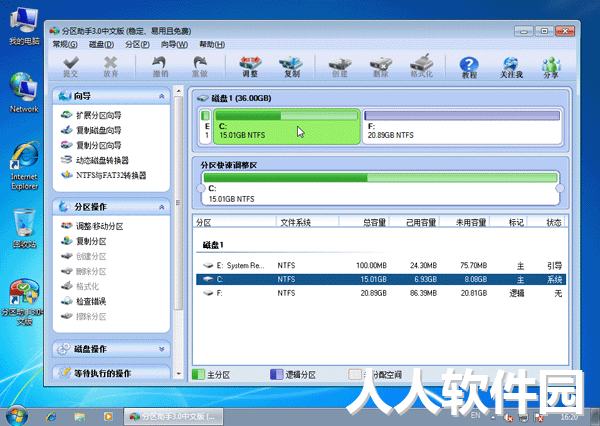This screenshot has width=600, height=426.
Task: Launch 复制磁盘向导 from the wizard panel
Action: (x=91, y=130)
